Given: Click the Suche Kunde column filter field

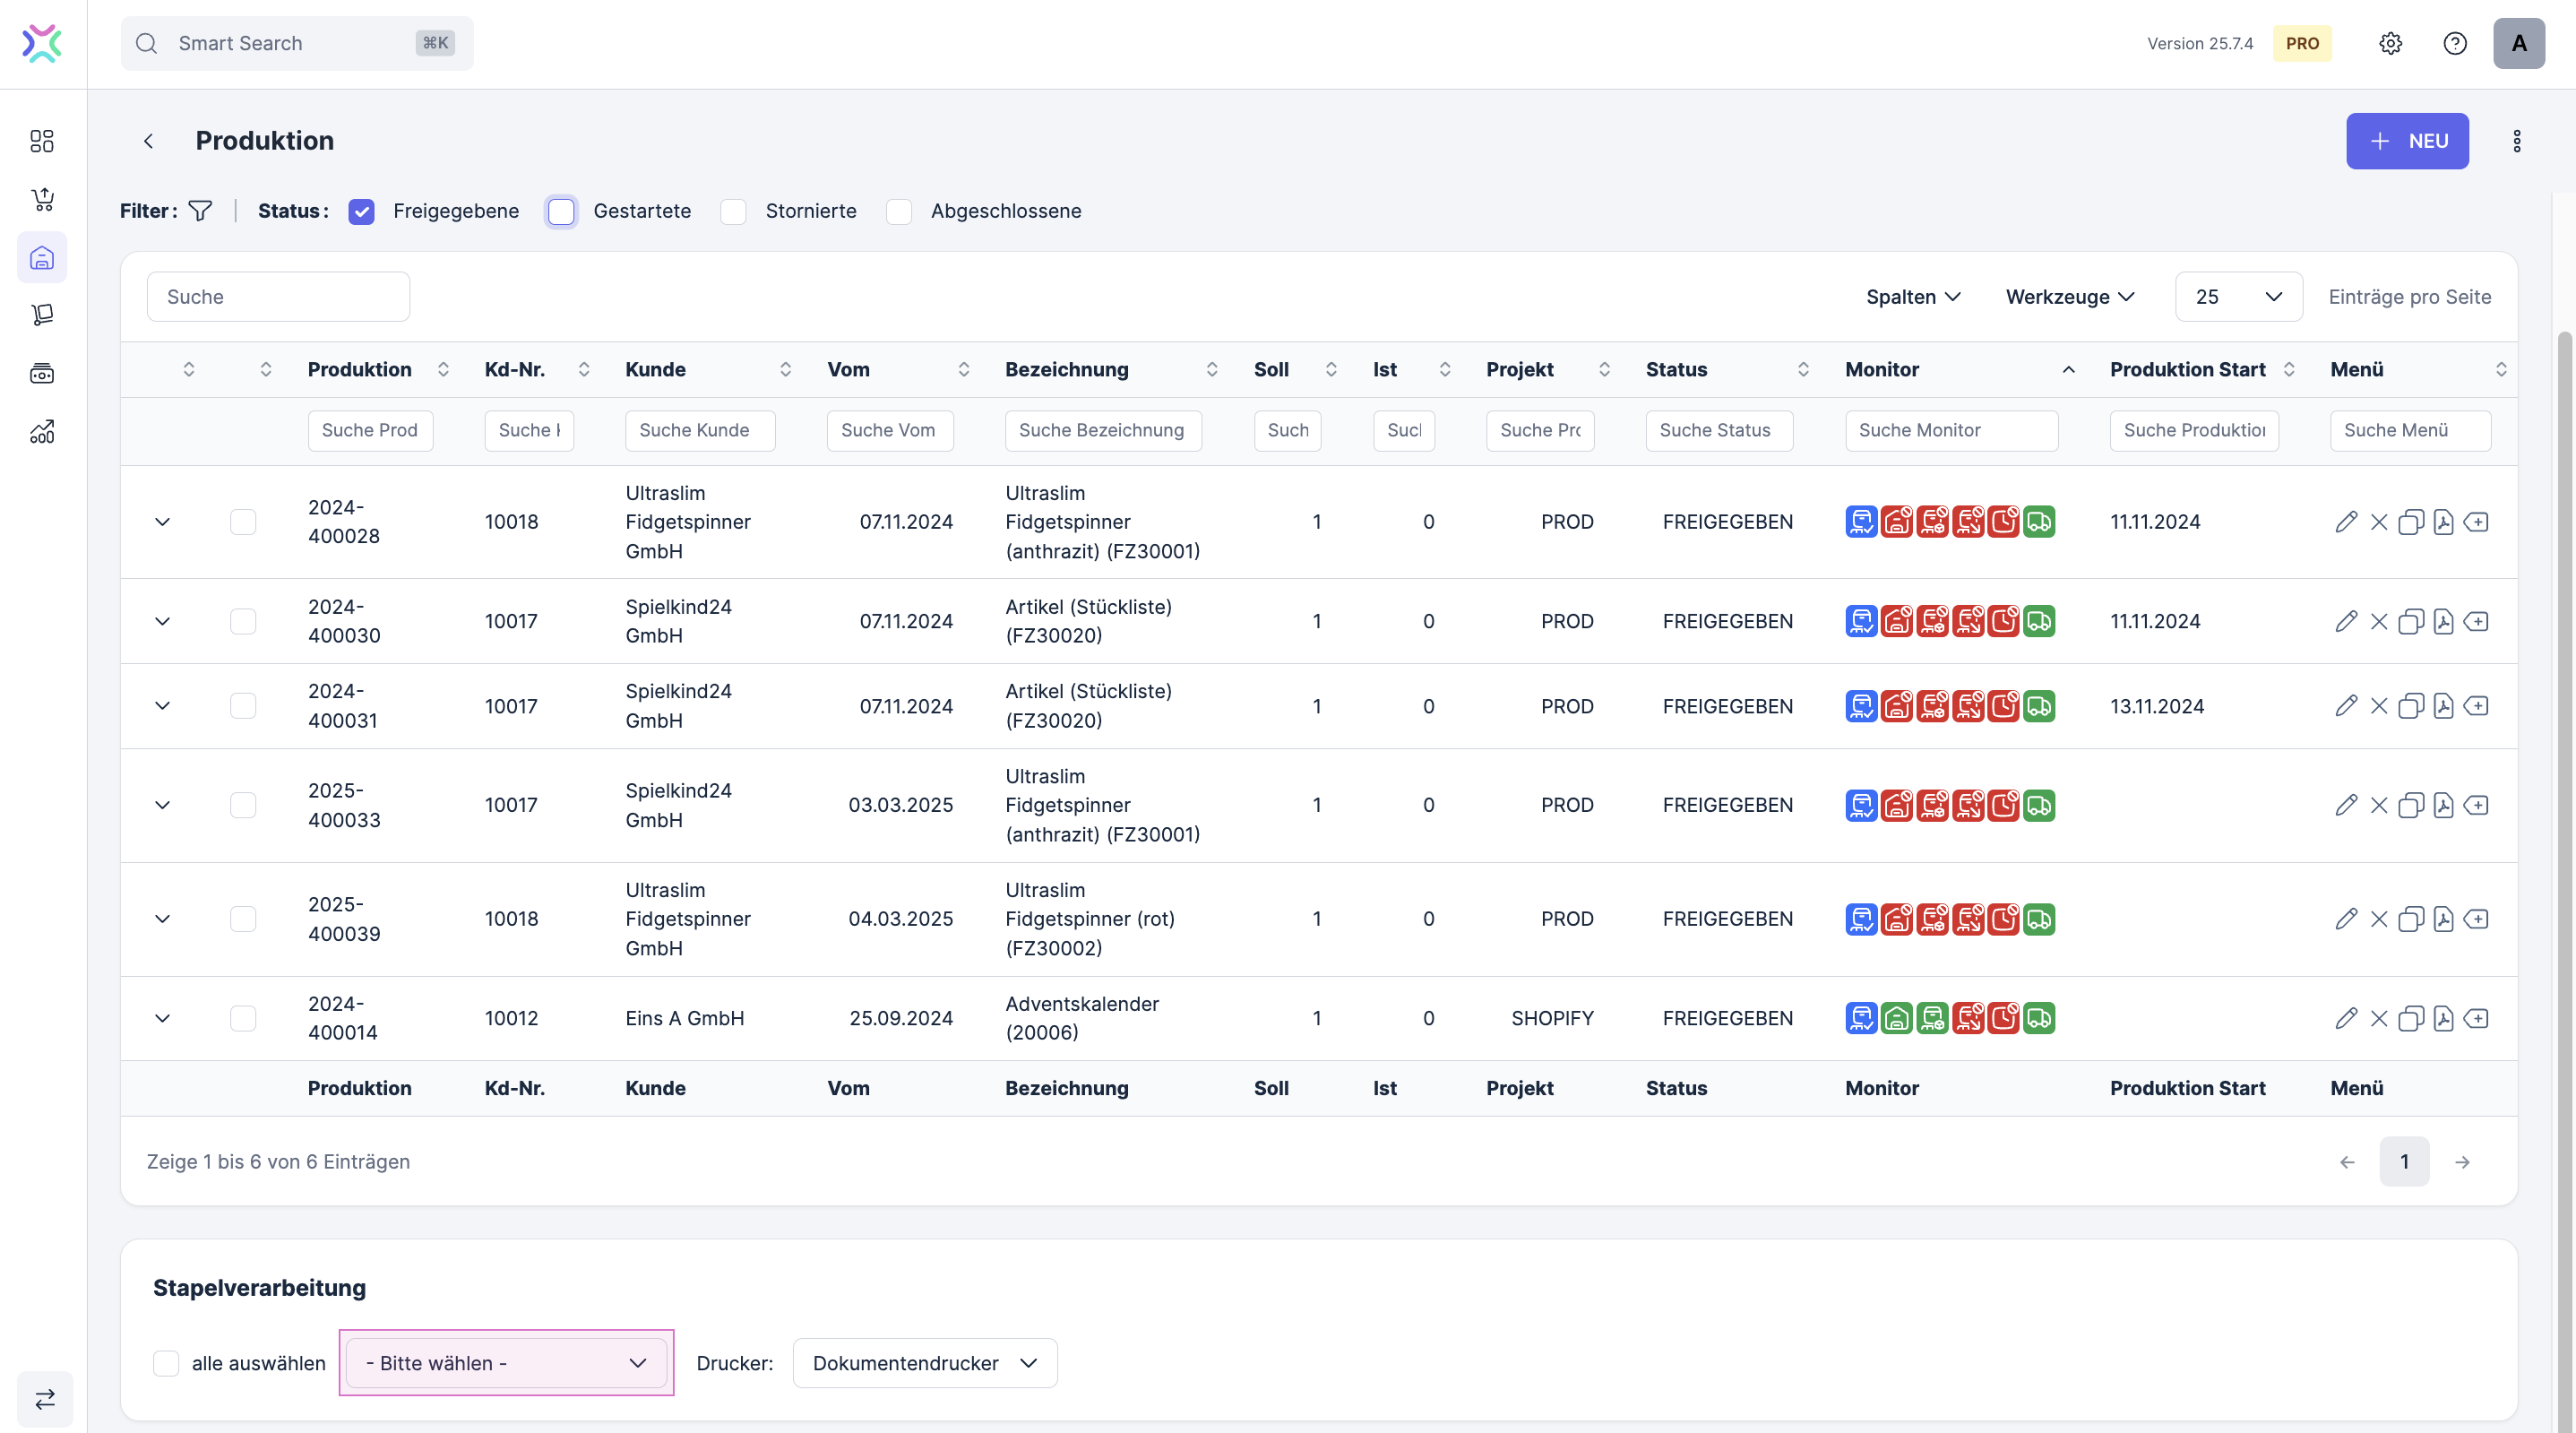Looking at the screenshot, I should point(699,430).
